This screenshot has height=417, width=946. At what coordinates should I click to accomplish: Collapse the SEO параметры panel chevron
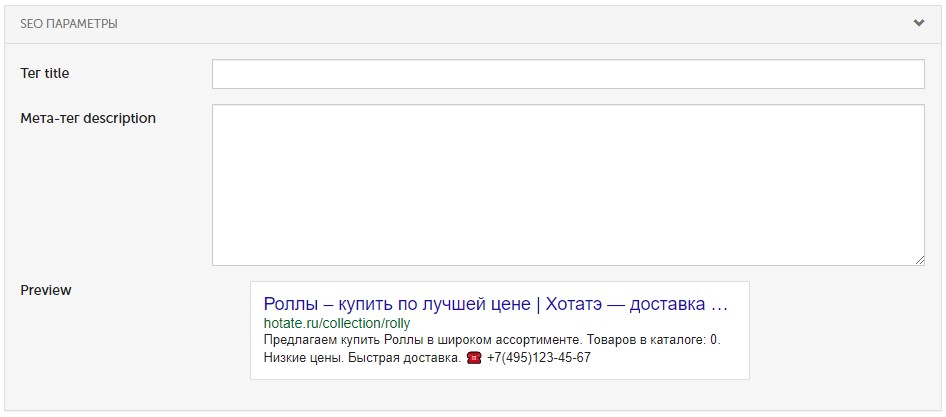click(x=918, y=24)
